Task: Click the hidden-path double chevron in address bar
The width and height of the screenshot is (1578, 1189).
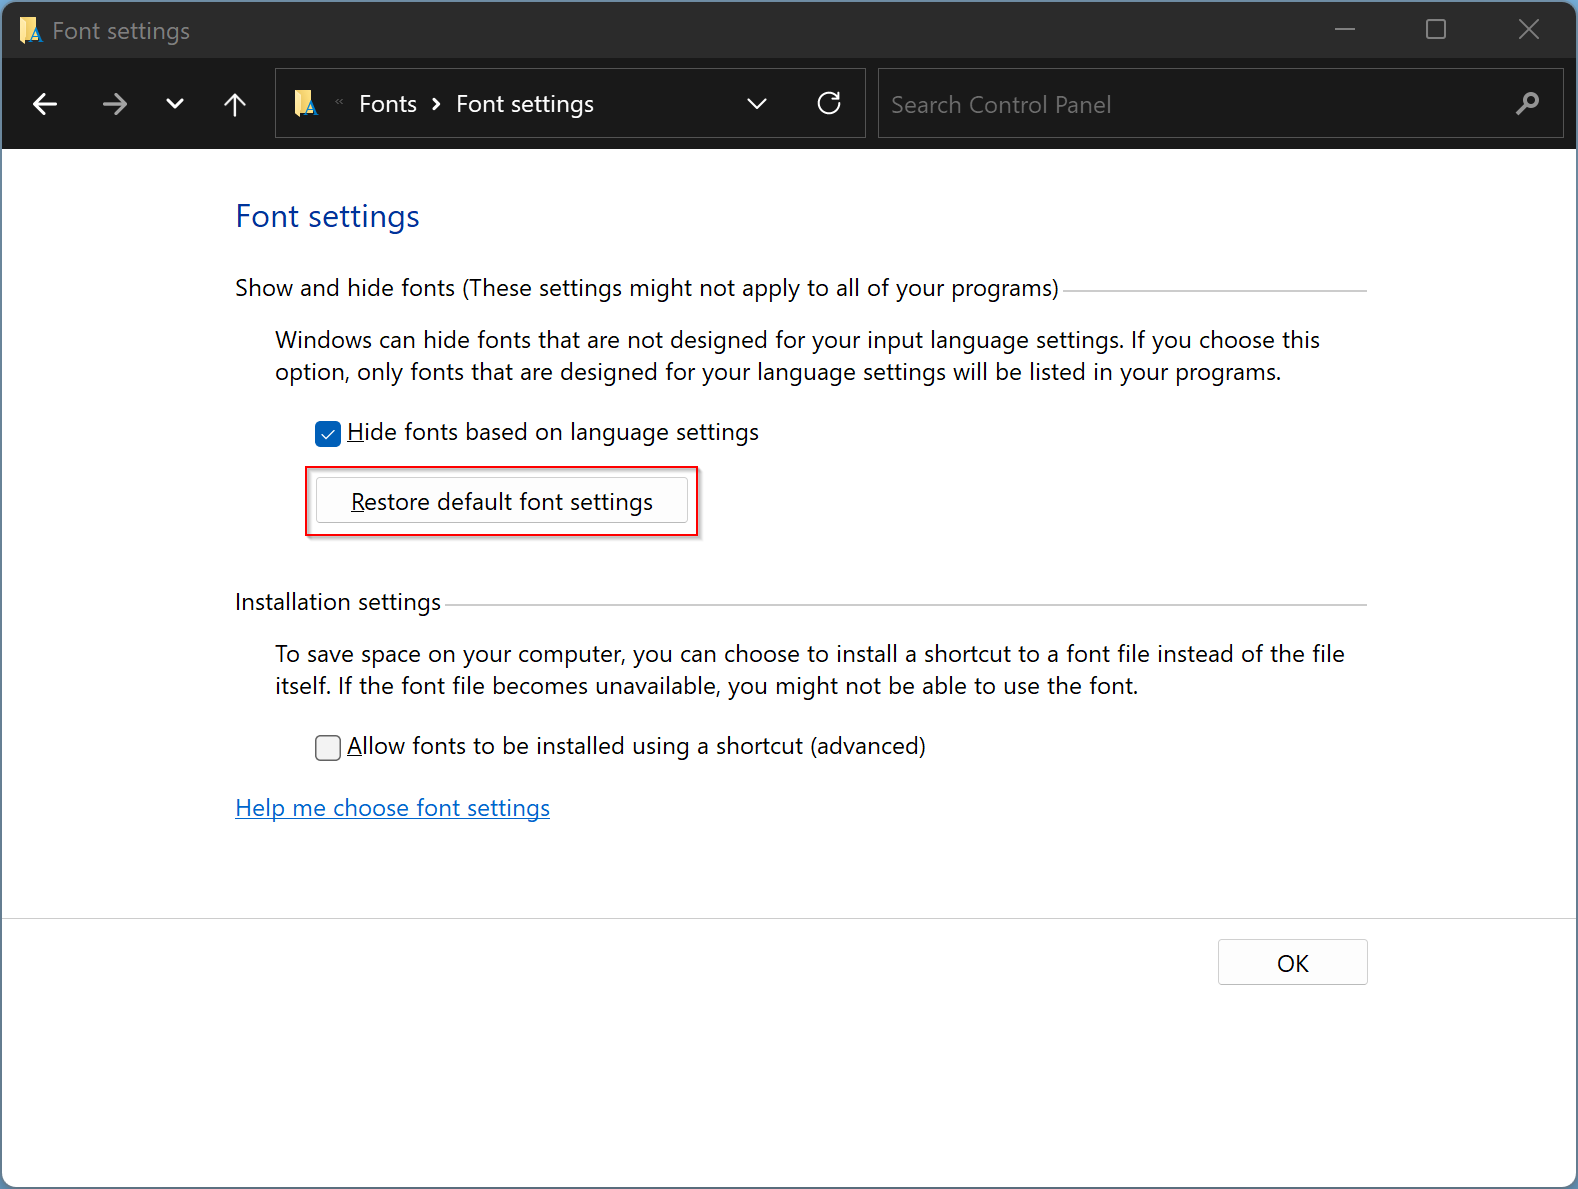Action: click(339, 101)
